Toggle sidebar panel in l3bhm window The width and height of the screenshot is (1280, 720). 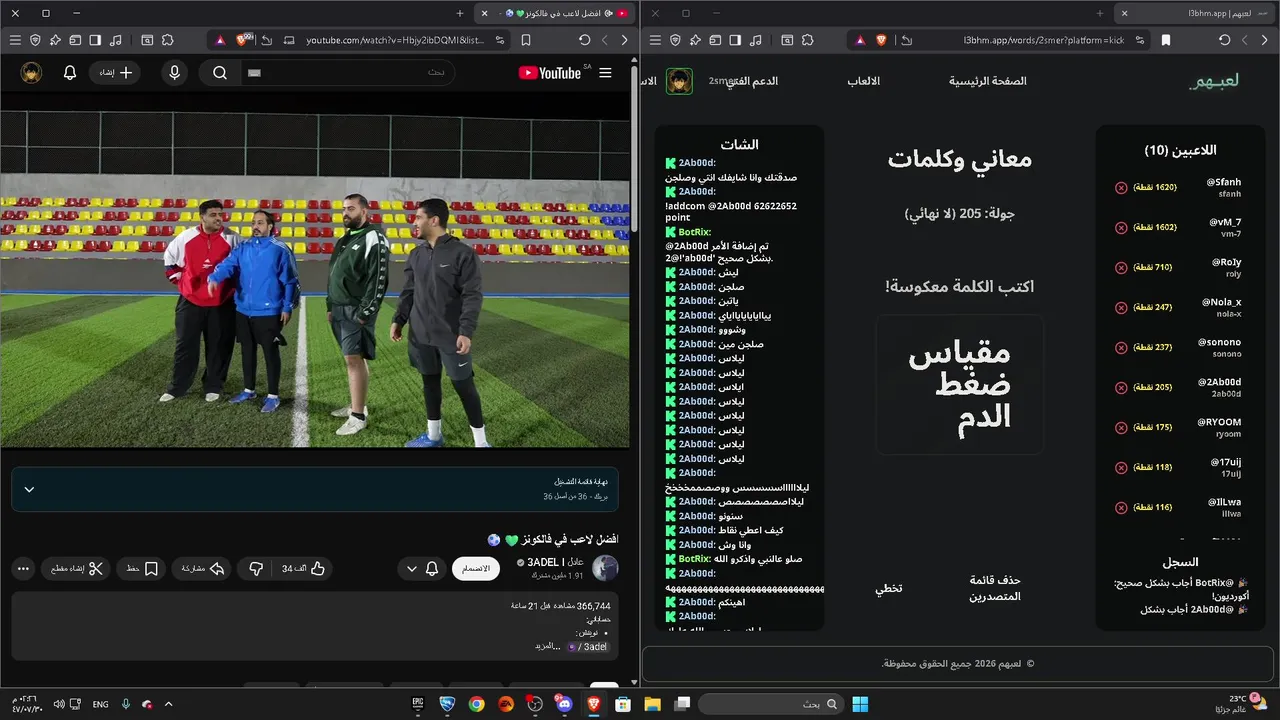[x=735, y=40]
